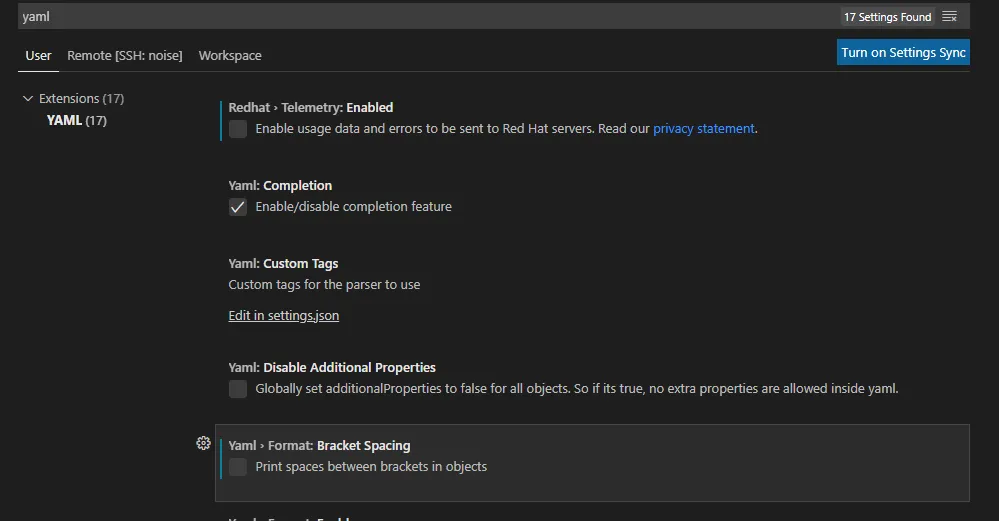The height and width of the screenshot is (521, 999).
Task: Open the Remote [SSH: noise] tab
Action: (125, 56)
